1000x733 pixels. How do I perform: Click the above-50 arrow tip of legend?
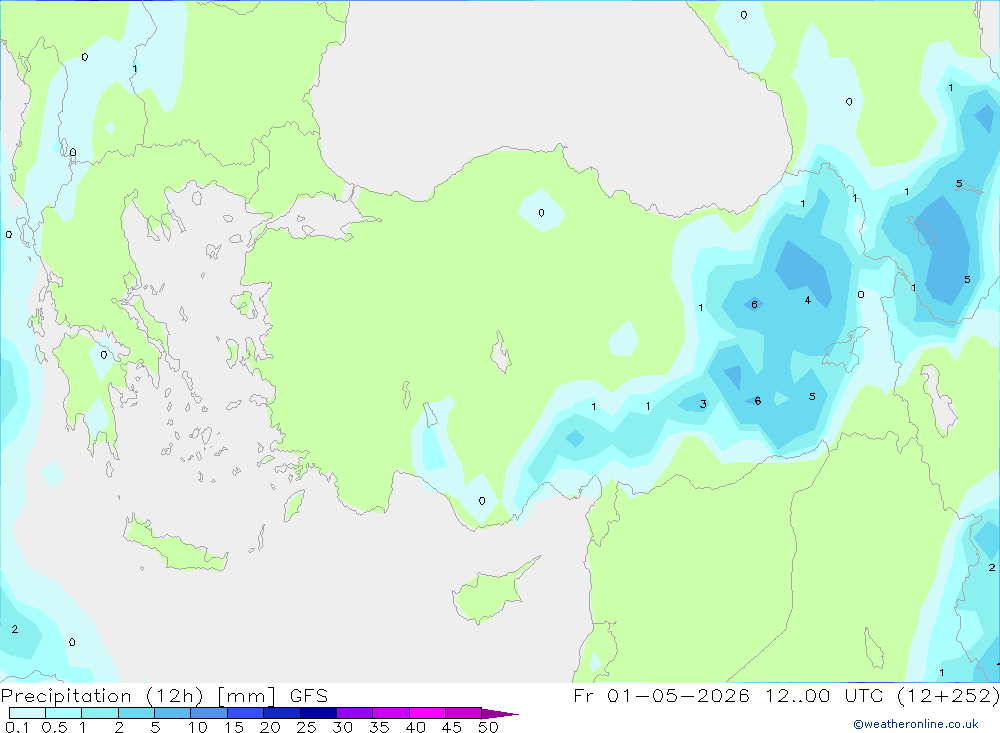[x=500, y=714]
